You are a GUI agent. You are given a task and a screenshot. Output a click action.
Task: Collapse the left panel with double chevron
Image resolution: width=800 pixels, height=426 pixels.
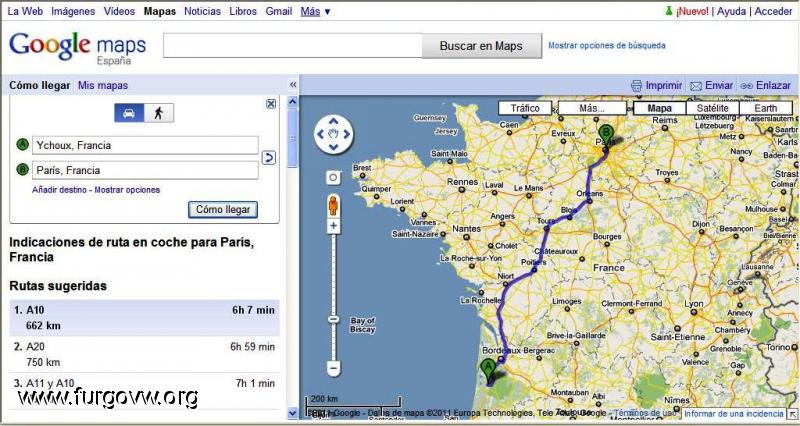[x=293, y=85]
